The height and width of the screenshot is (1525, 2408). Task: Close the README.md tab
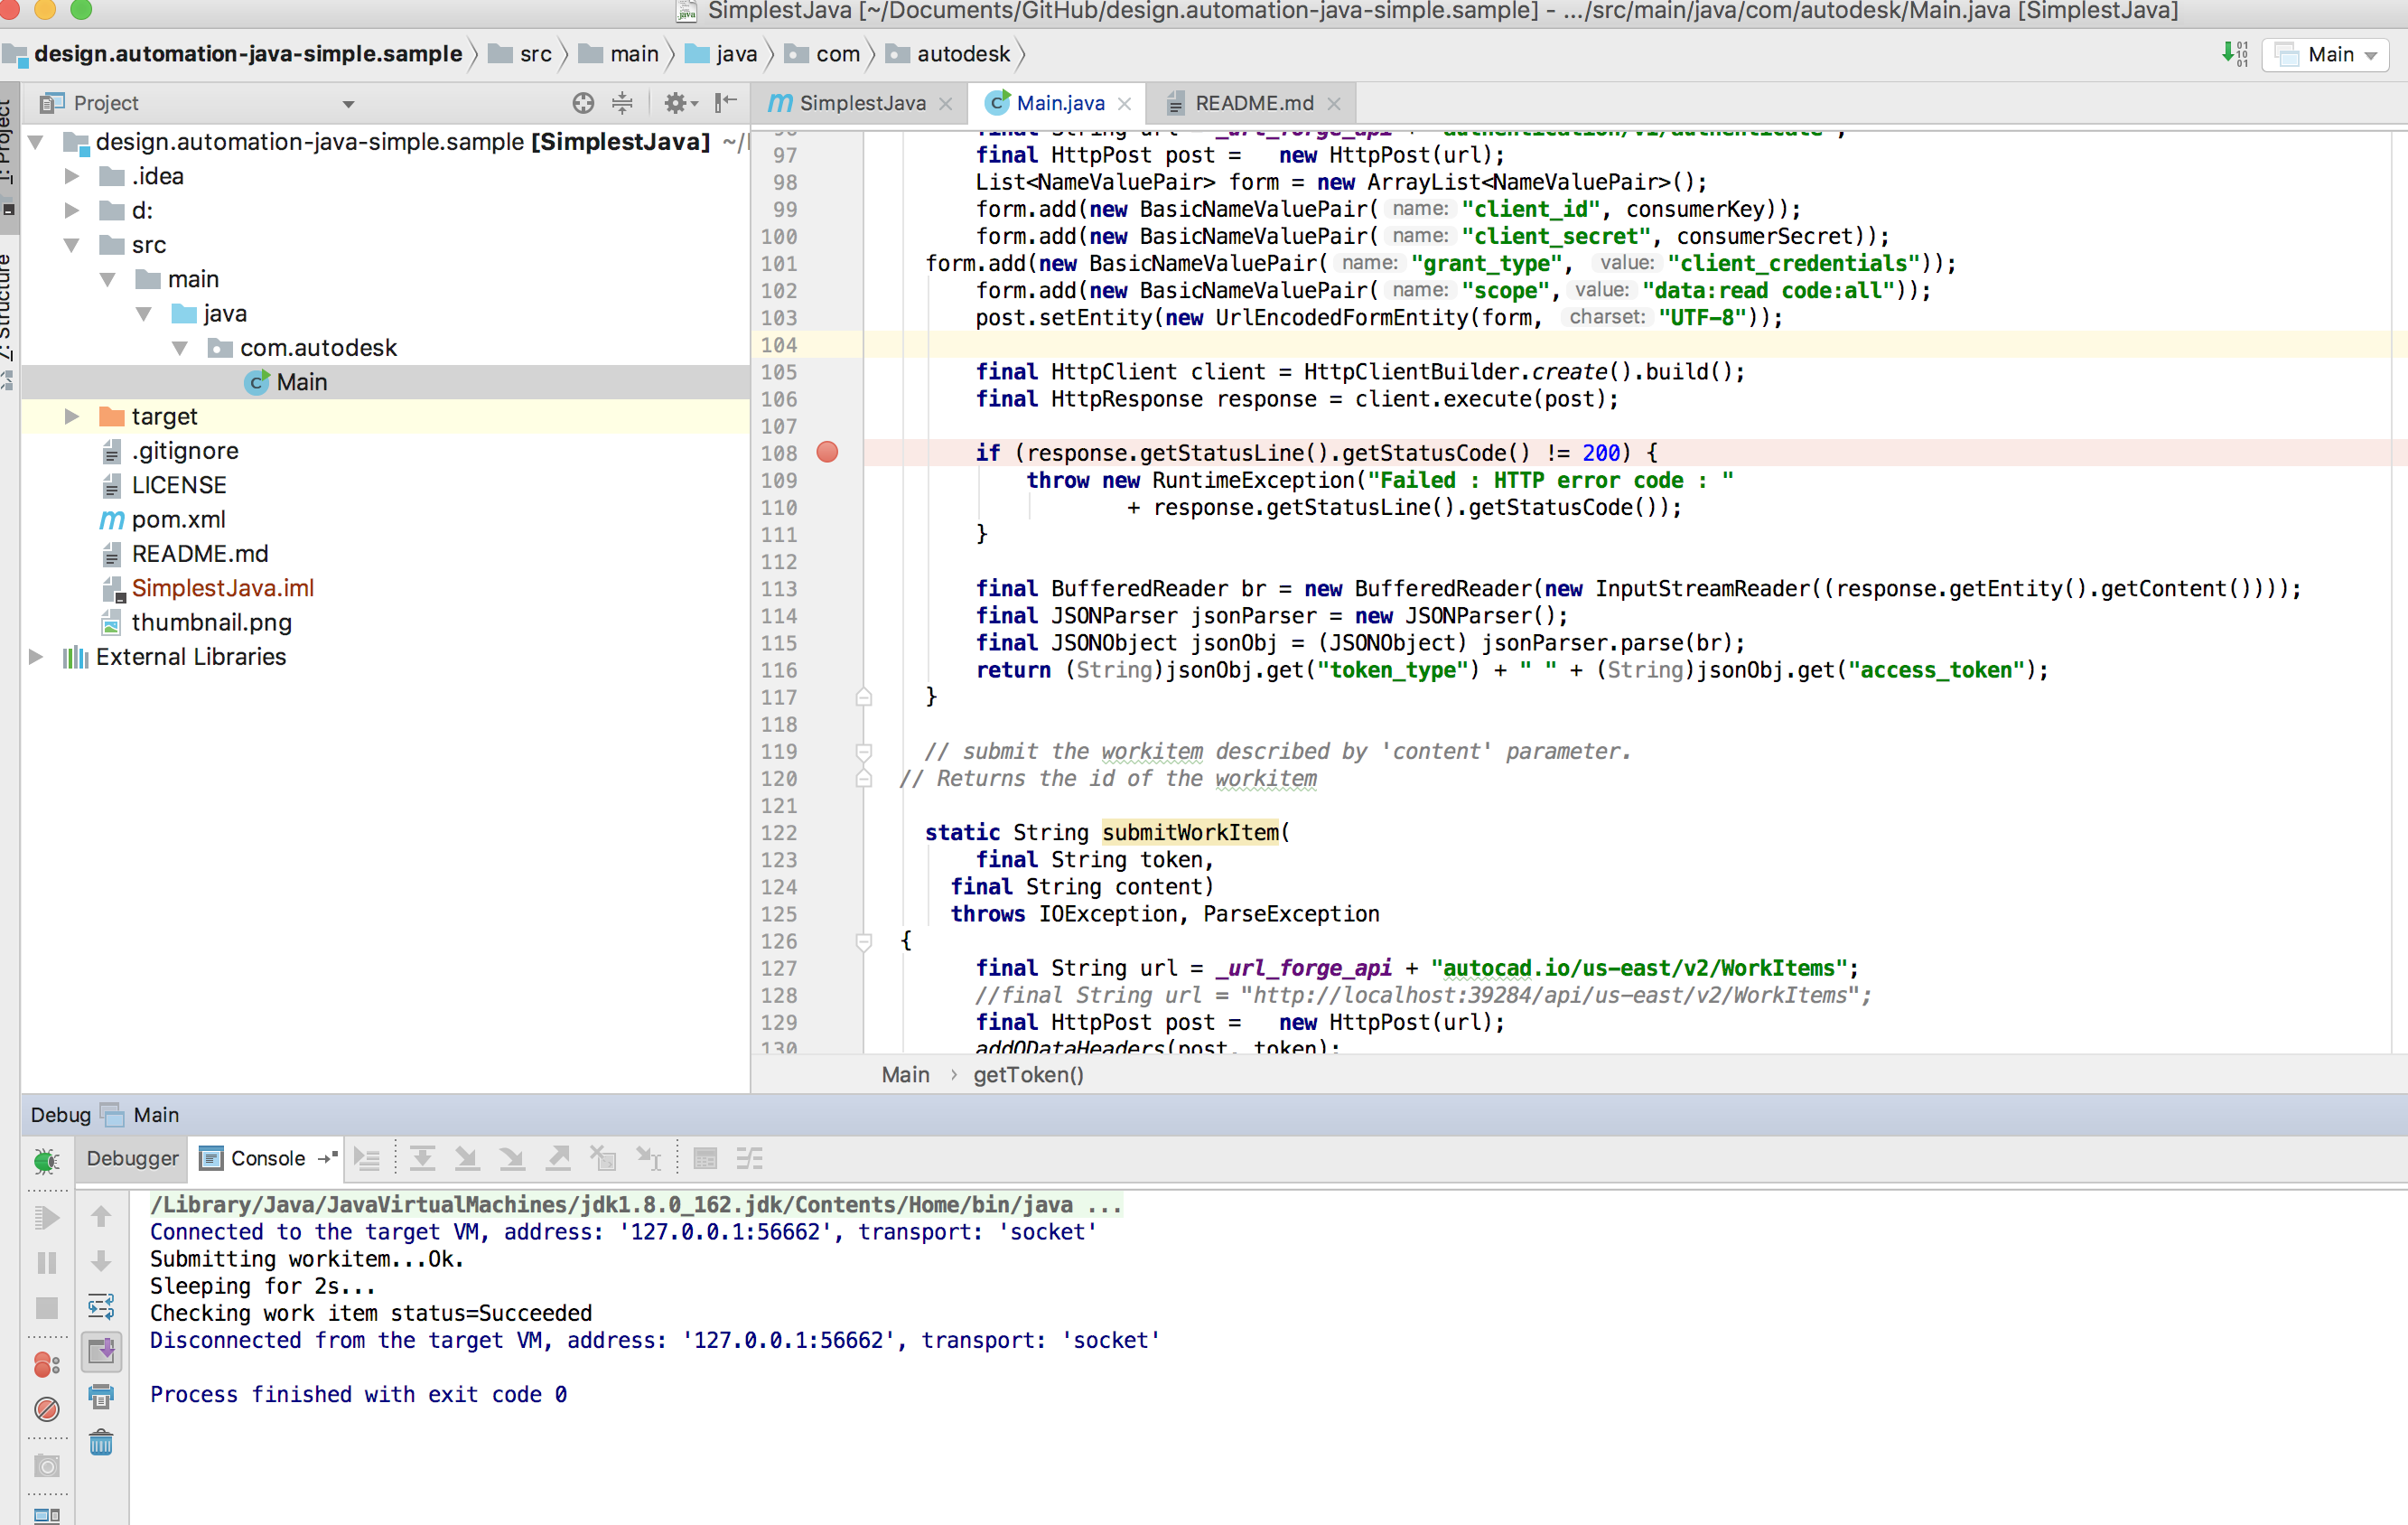tap(1333, 104)
